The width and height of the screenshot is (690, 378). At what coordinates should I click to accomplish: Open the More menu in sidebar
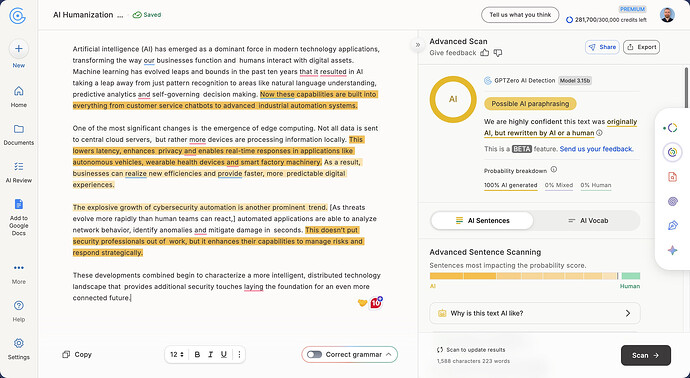coord(18,273)
